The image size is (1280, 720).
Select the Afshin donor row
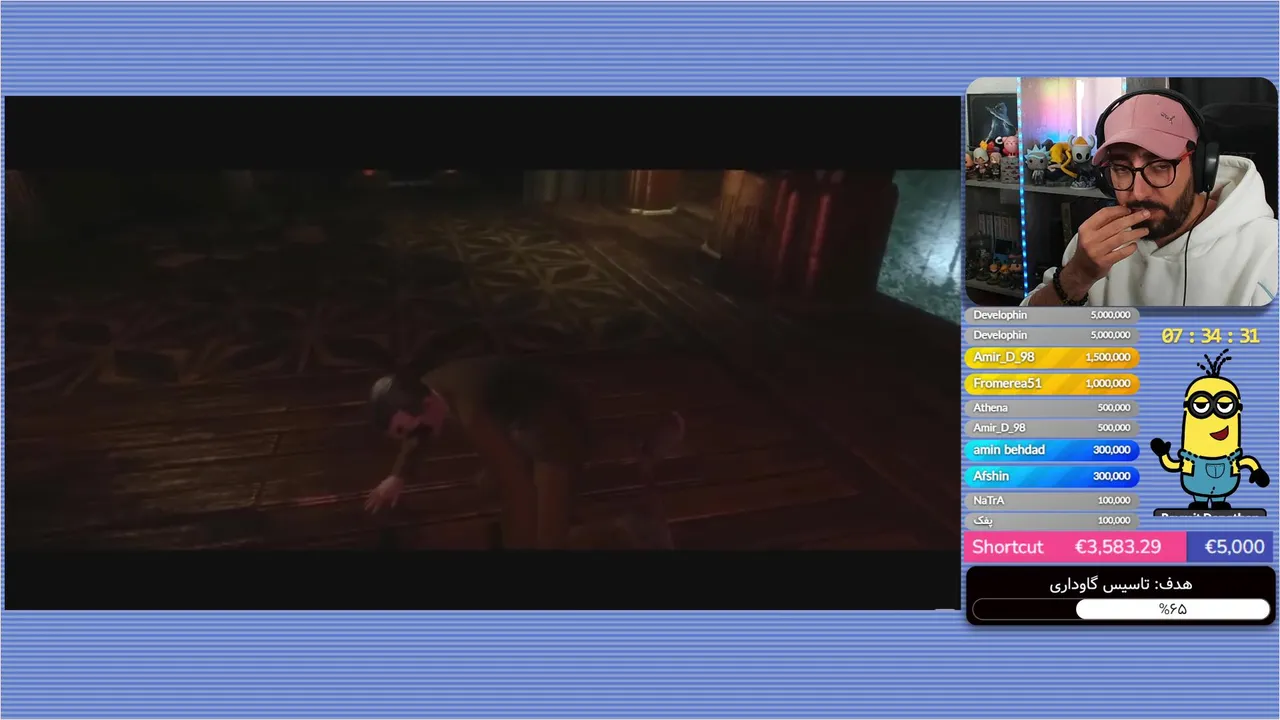1052,476
